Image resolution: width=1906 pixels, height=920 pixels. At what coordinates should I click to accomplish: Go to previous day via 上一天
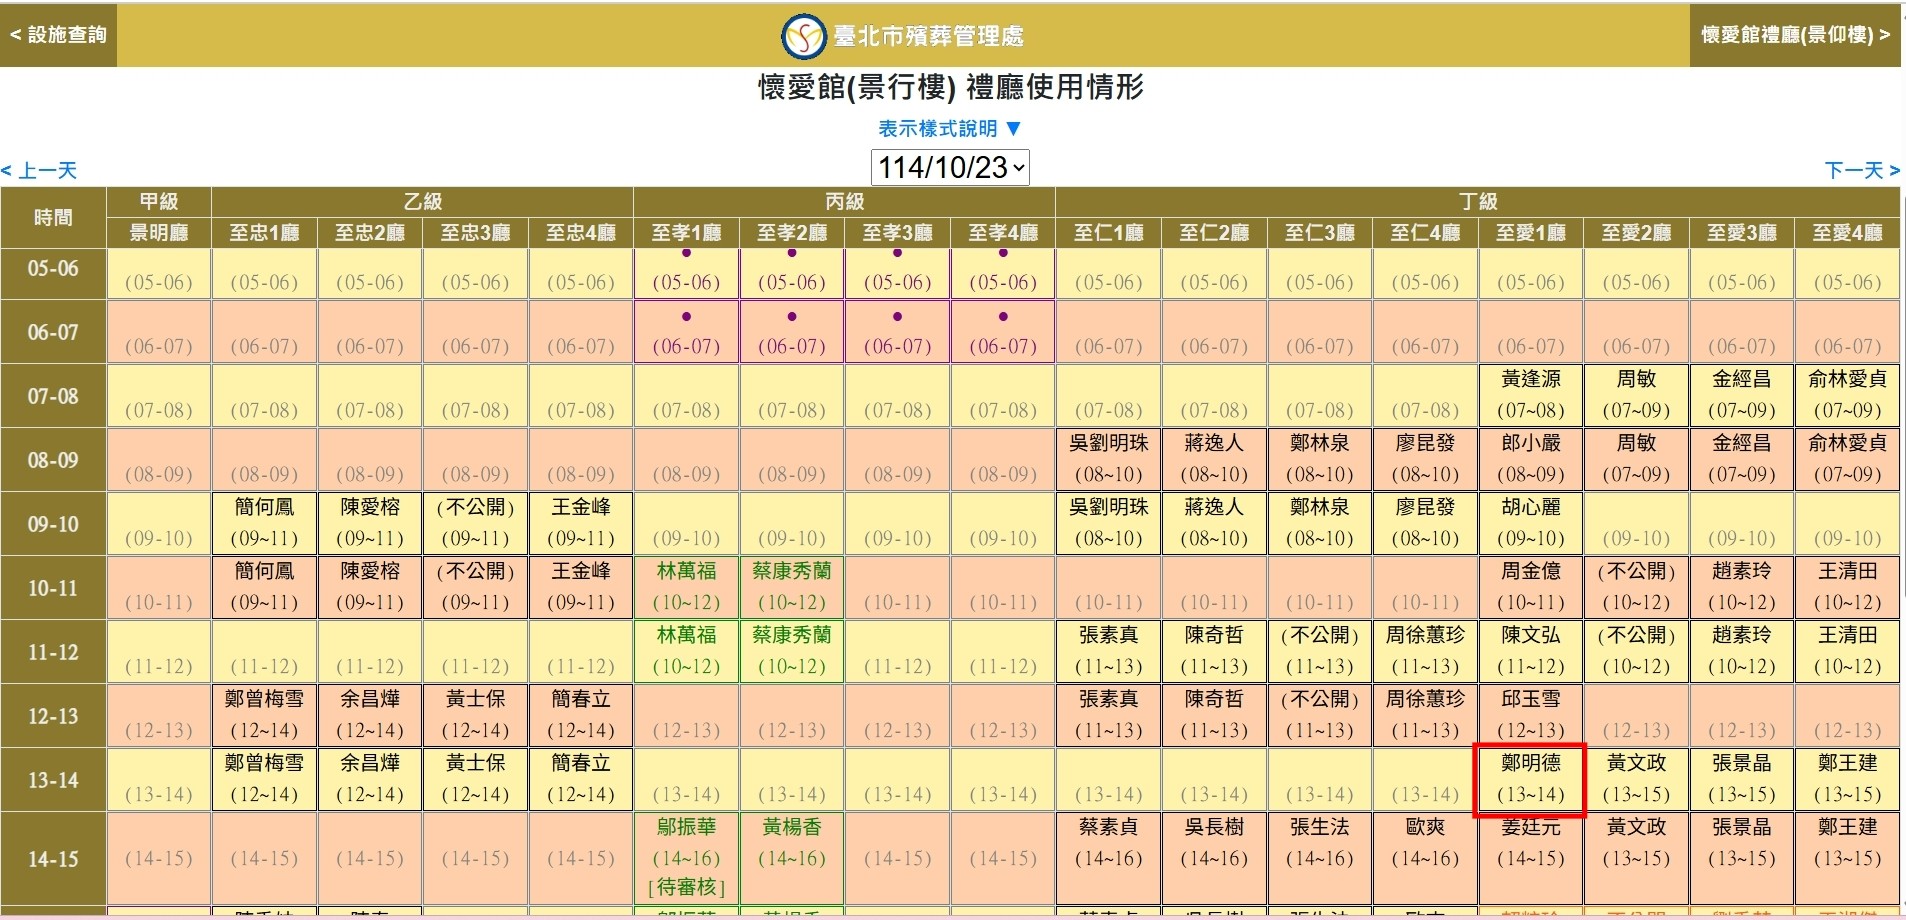[40, 170]
